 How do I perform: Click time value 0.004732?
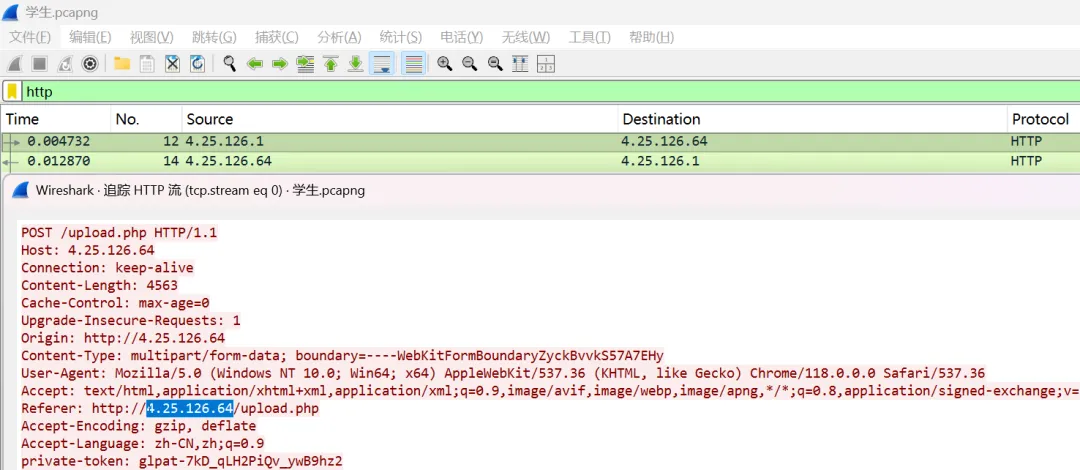click(59, 142)
